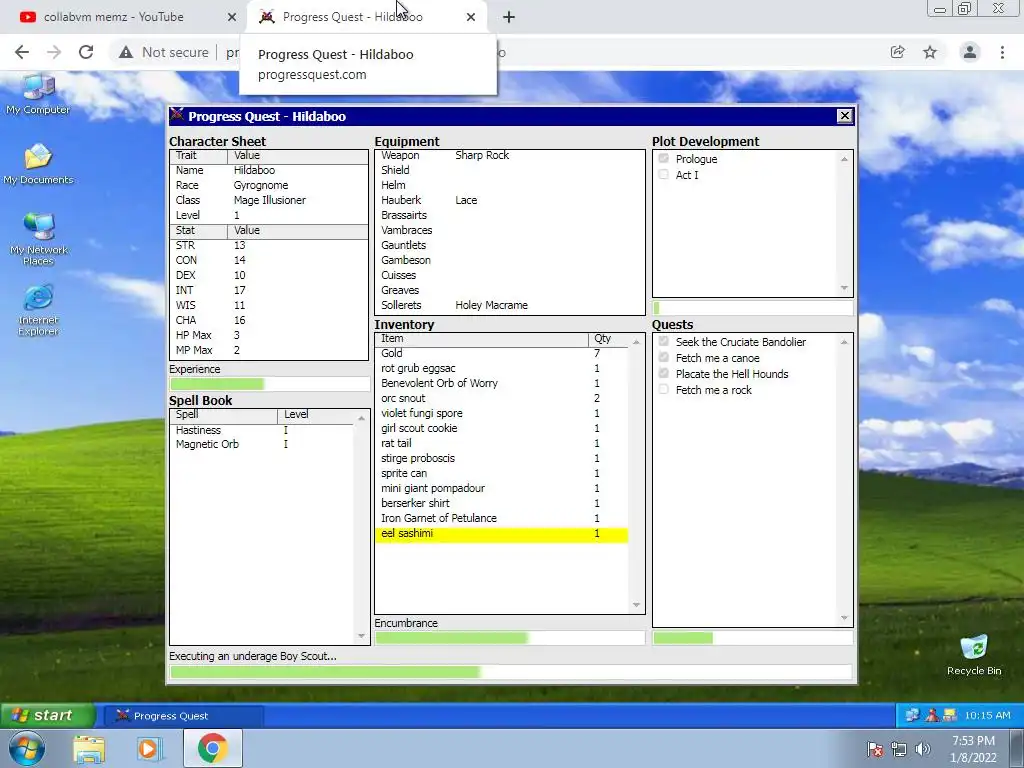Click the Class Mage Illusioner row
The image size is (1024, 768).
pyautogui.click(x=269, y=200)
